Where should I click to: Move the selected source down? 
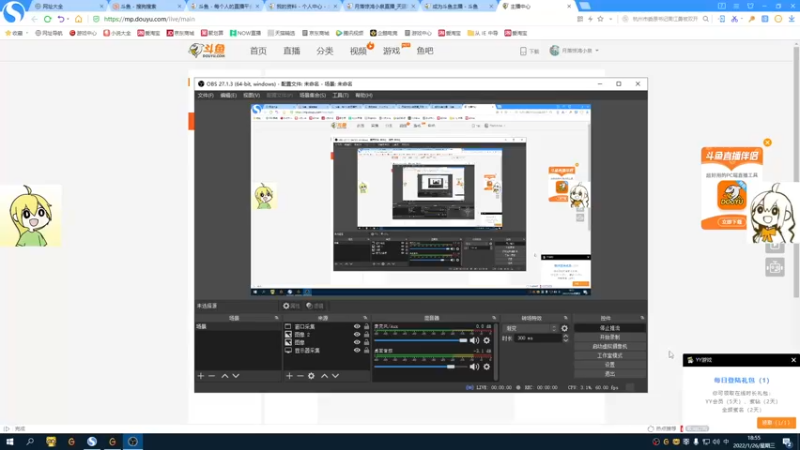(335, 376)
